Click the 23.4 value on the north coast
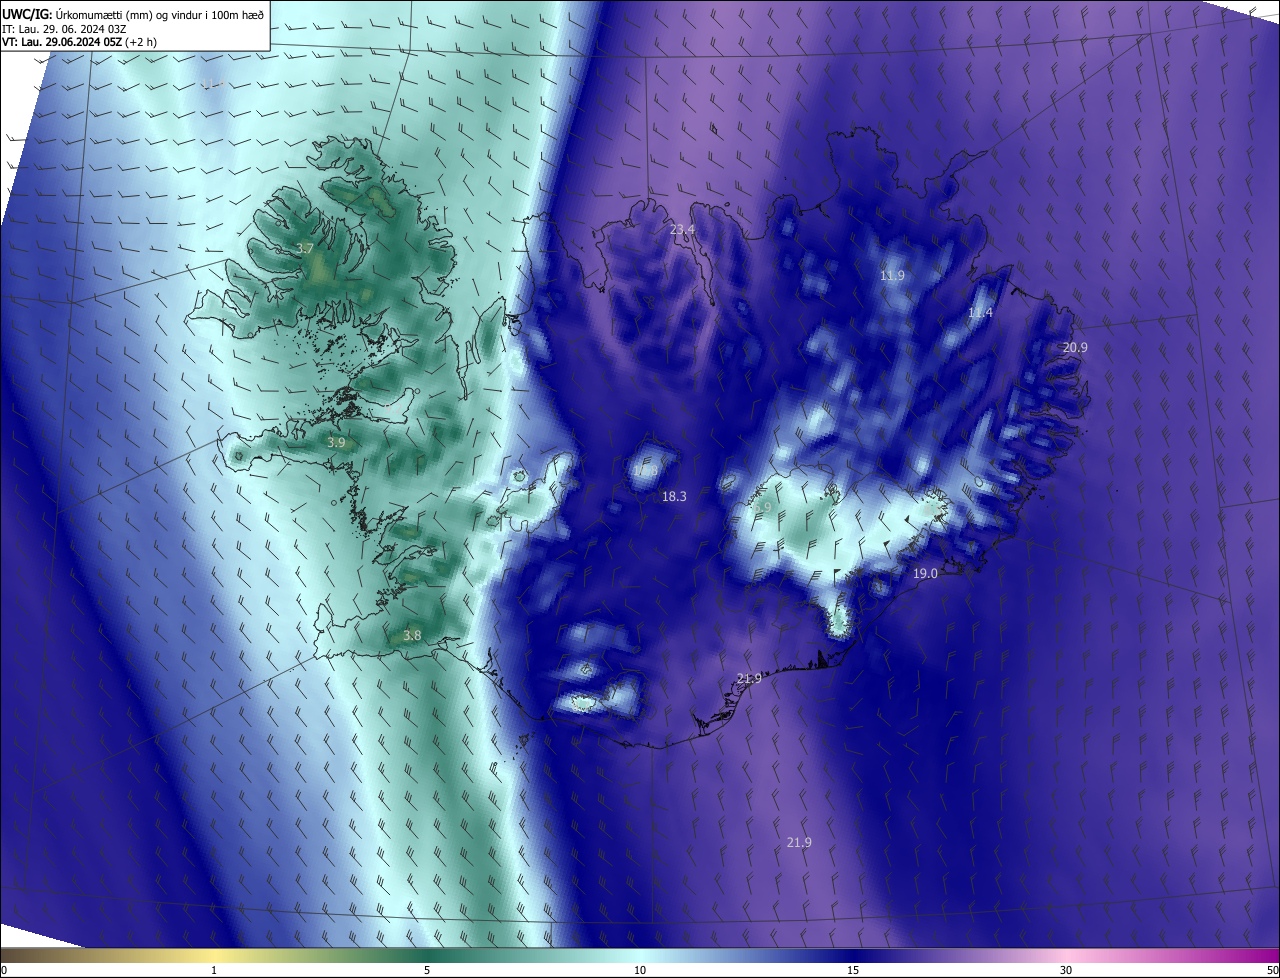The image size is (1280, 978). point(682,230)
